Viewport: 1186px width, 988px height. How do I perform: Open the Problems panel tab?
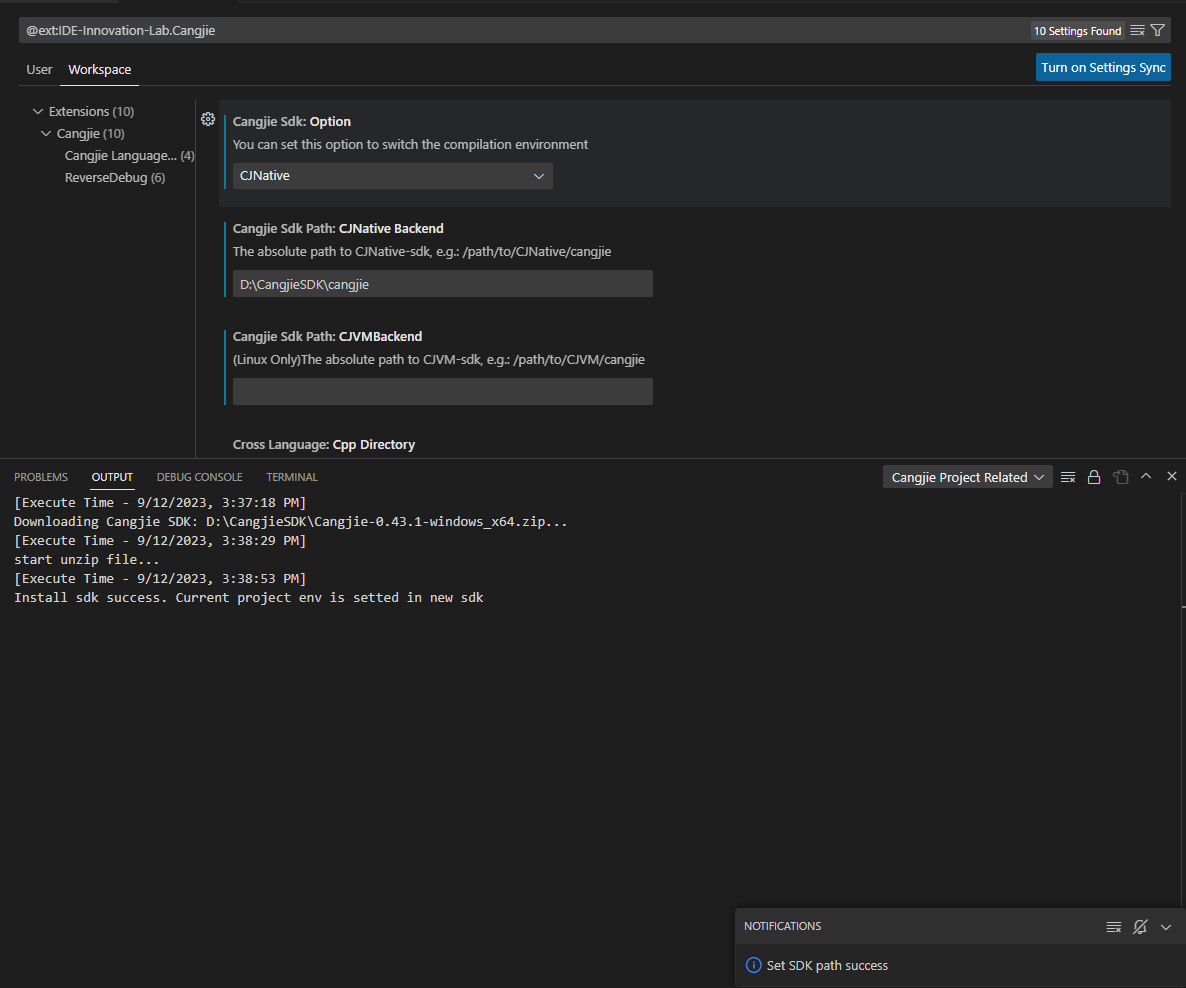[x=41, y=478]
